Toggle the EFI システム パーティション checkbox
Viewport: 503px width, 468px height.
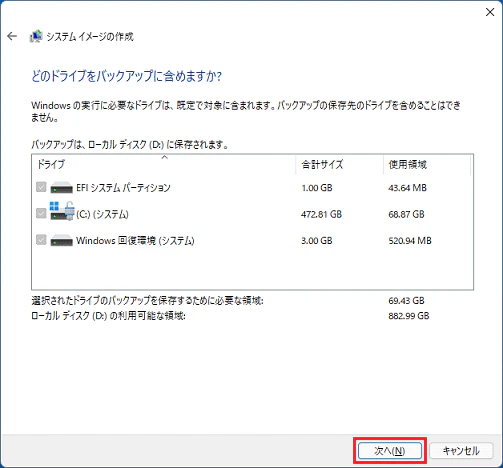[41, 187]
